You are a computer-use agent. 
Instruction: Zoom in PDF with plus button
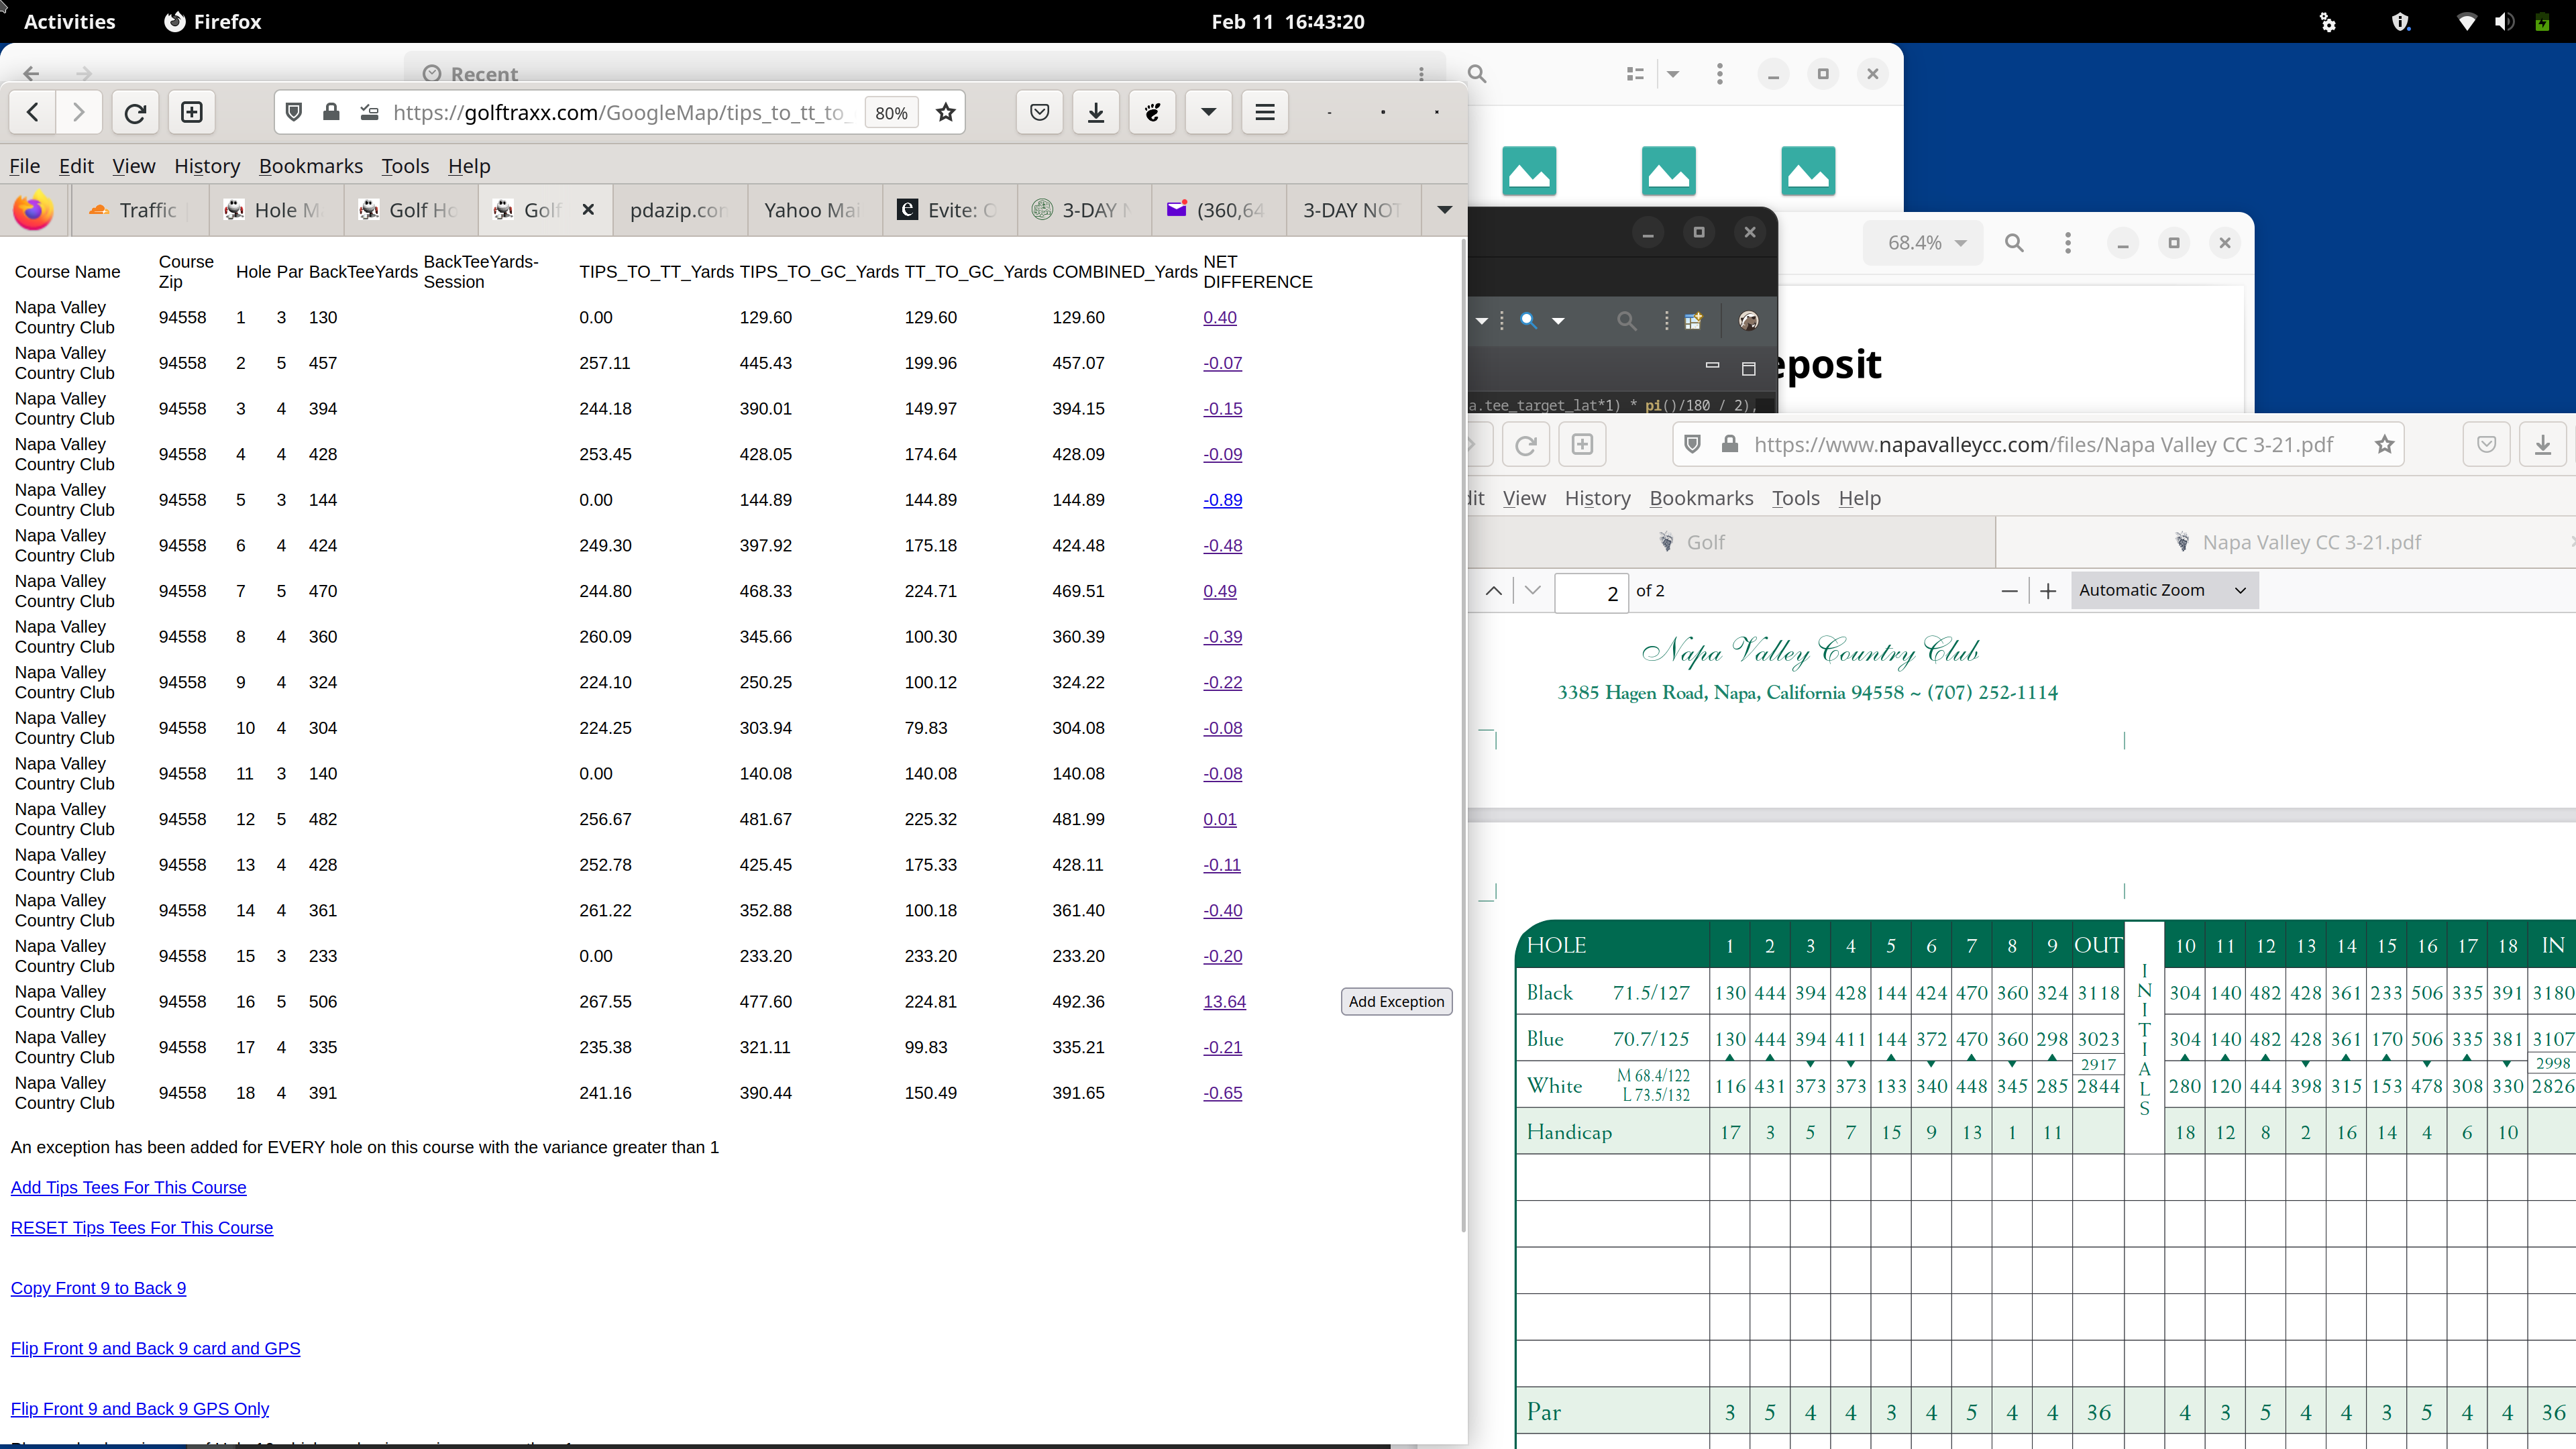coord(2048,591)
